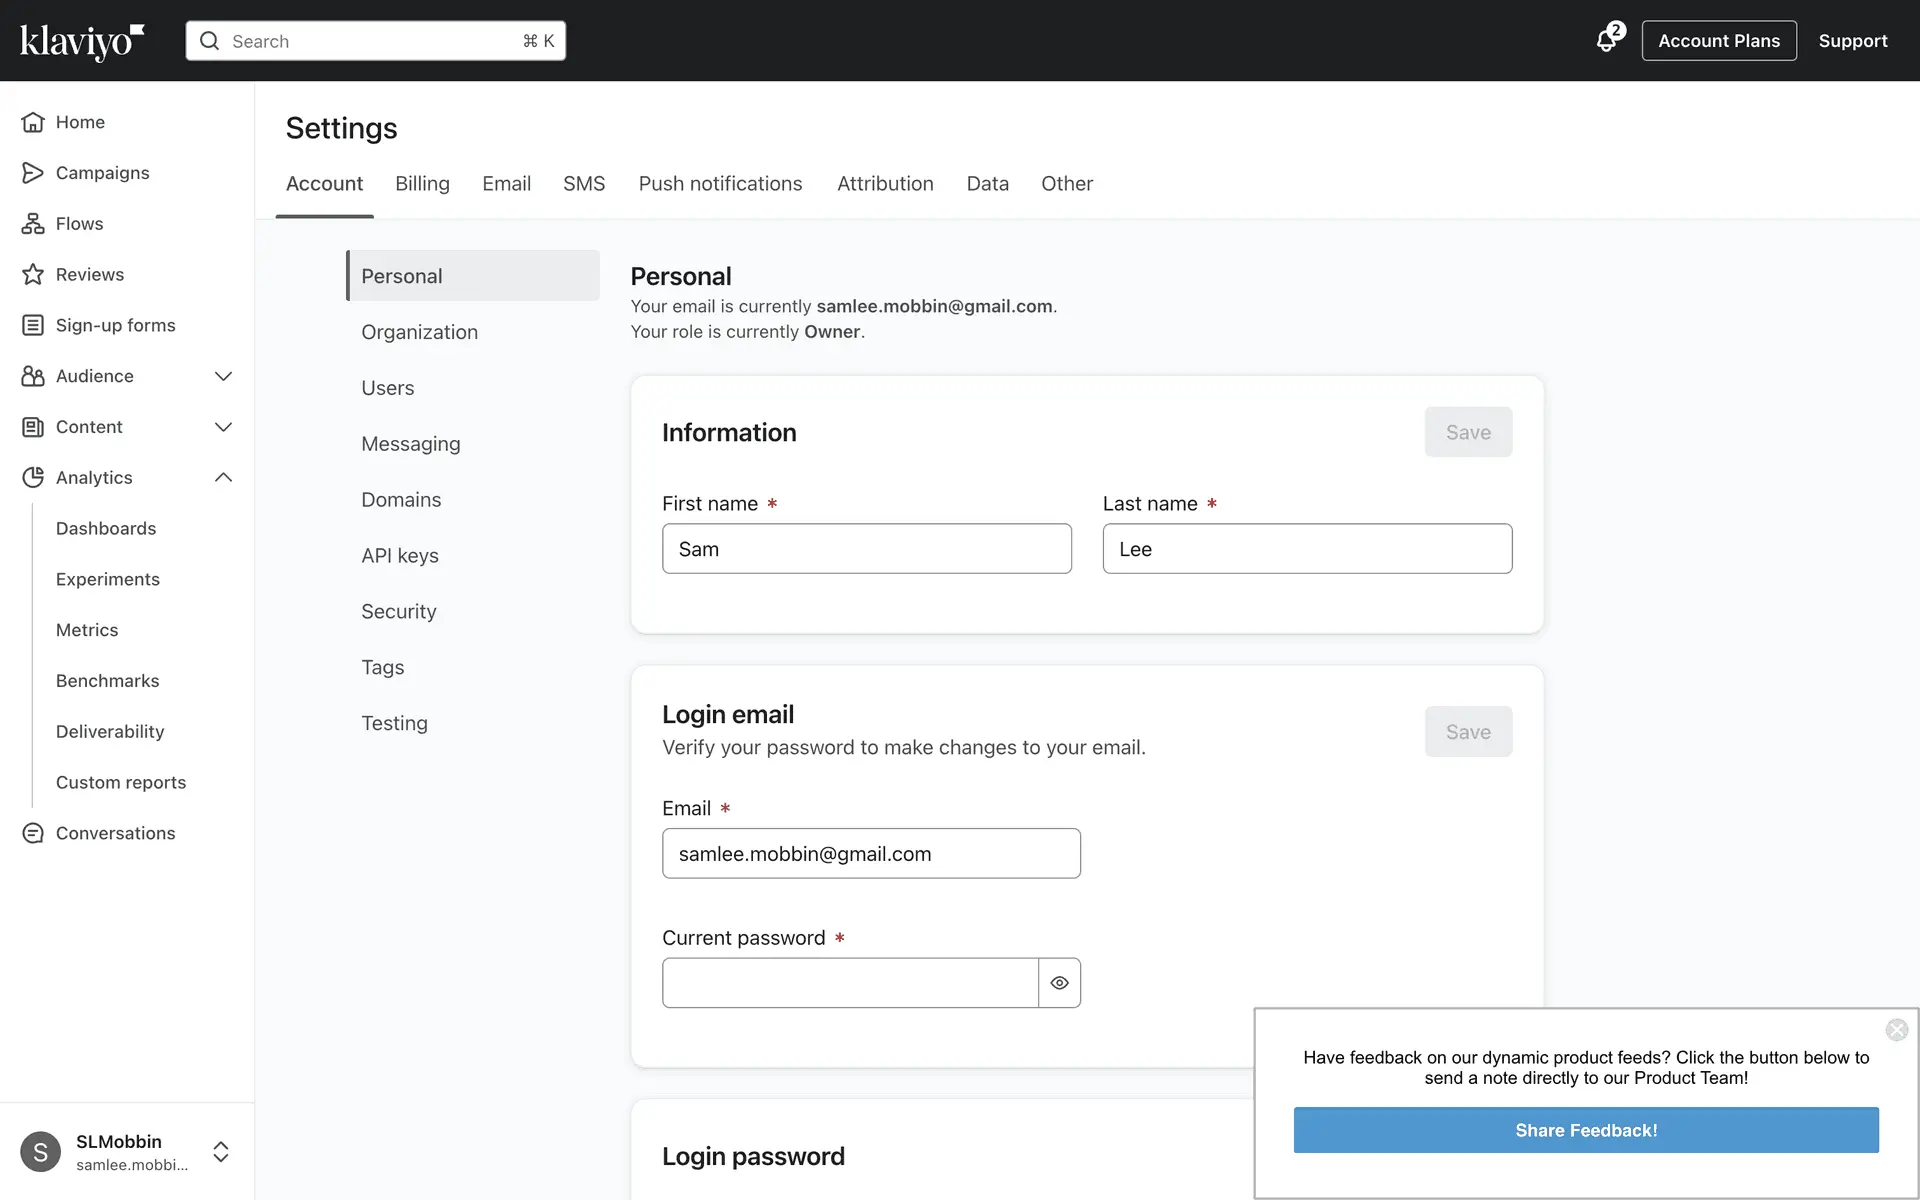Click the Home icon in sidebar
This screenshot has width=1920, height=1200.
coord(33,122)
